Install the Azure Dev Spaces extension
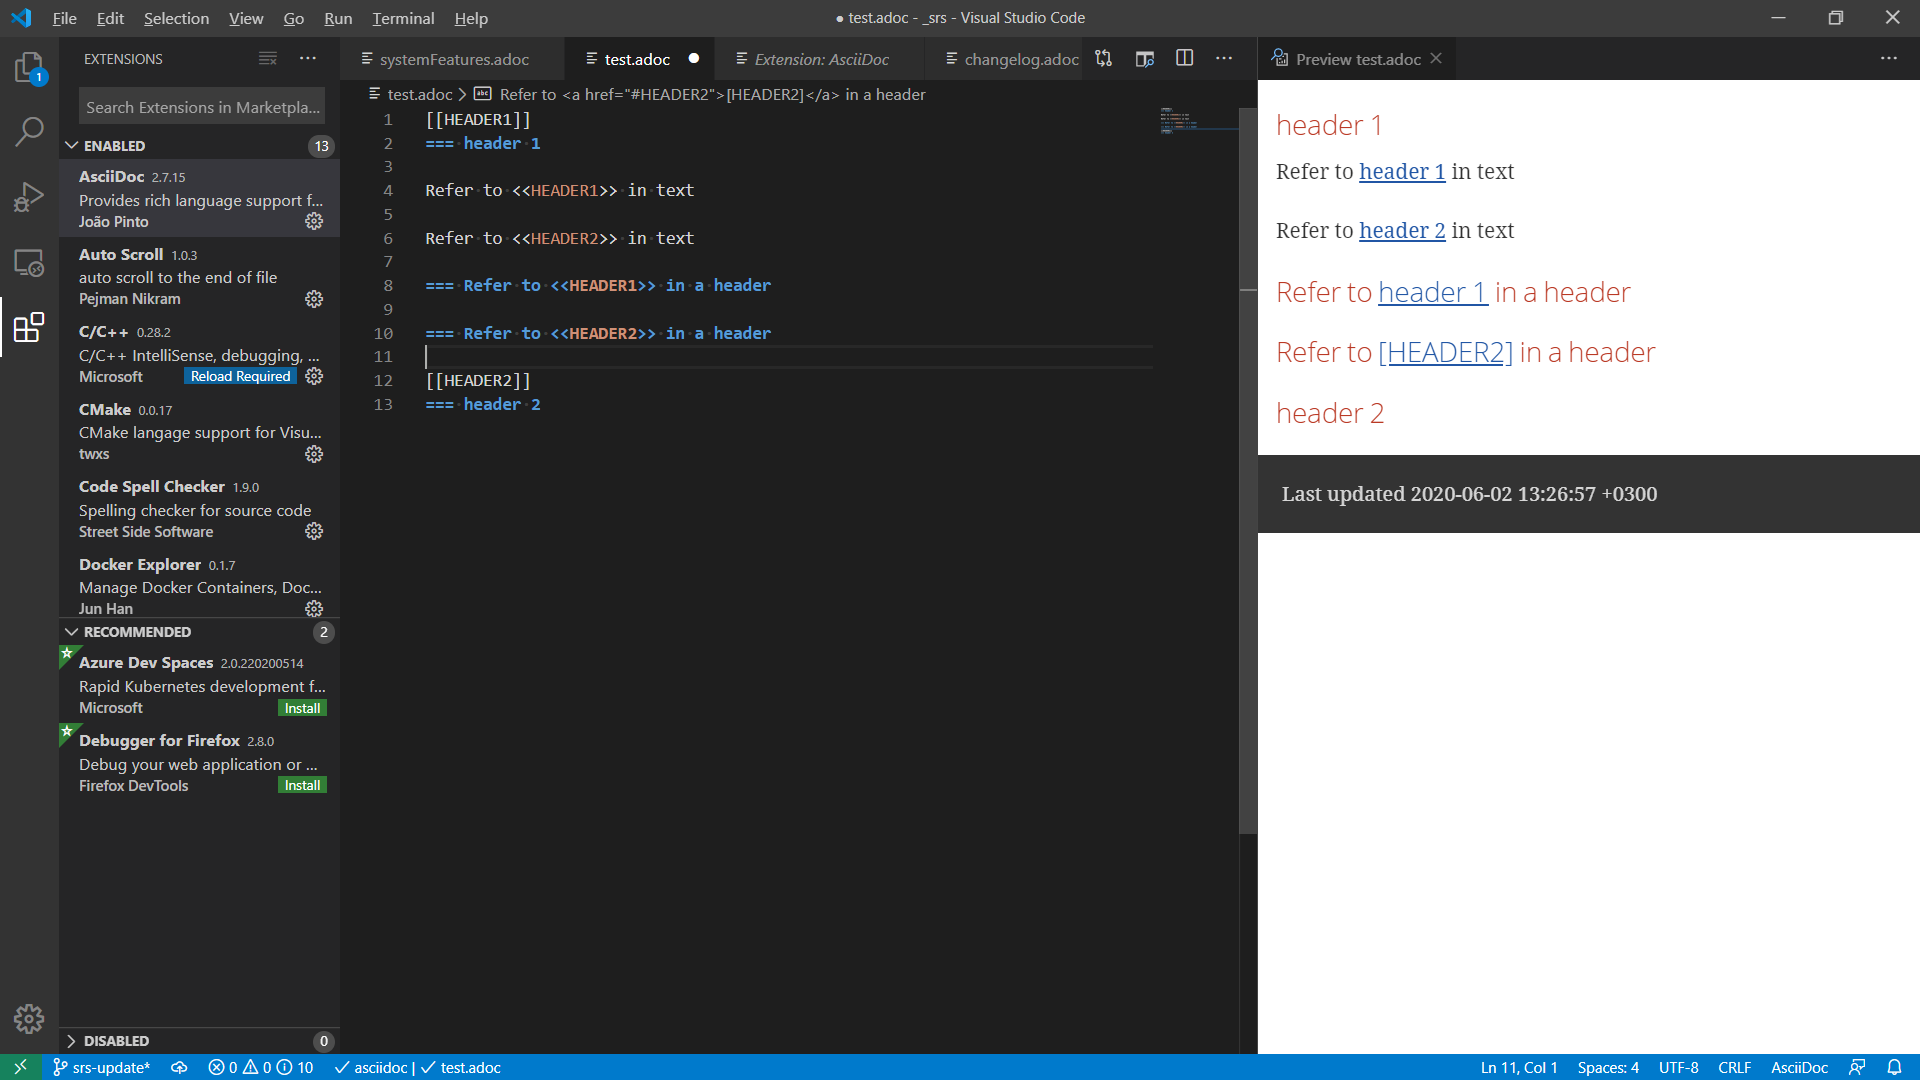This screenshot has width=1920, height=1080. [x=302, y=708]
